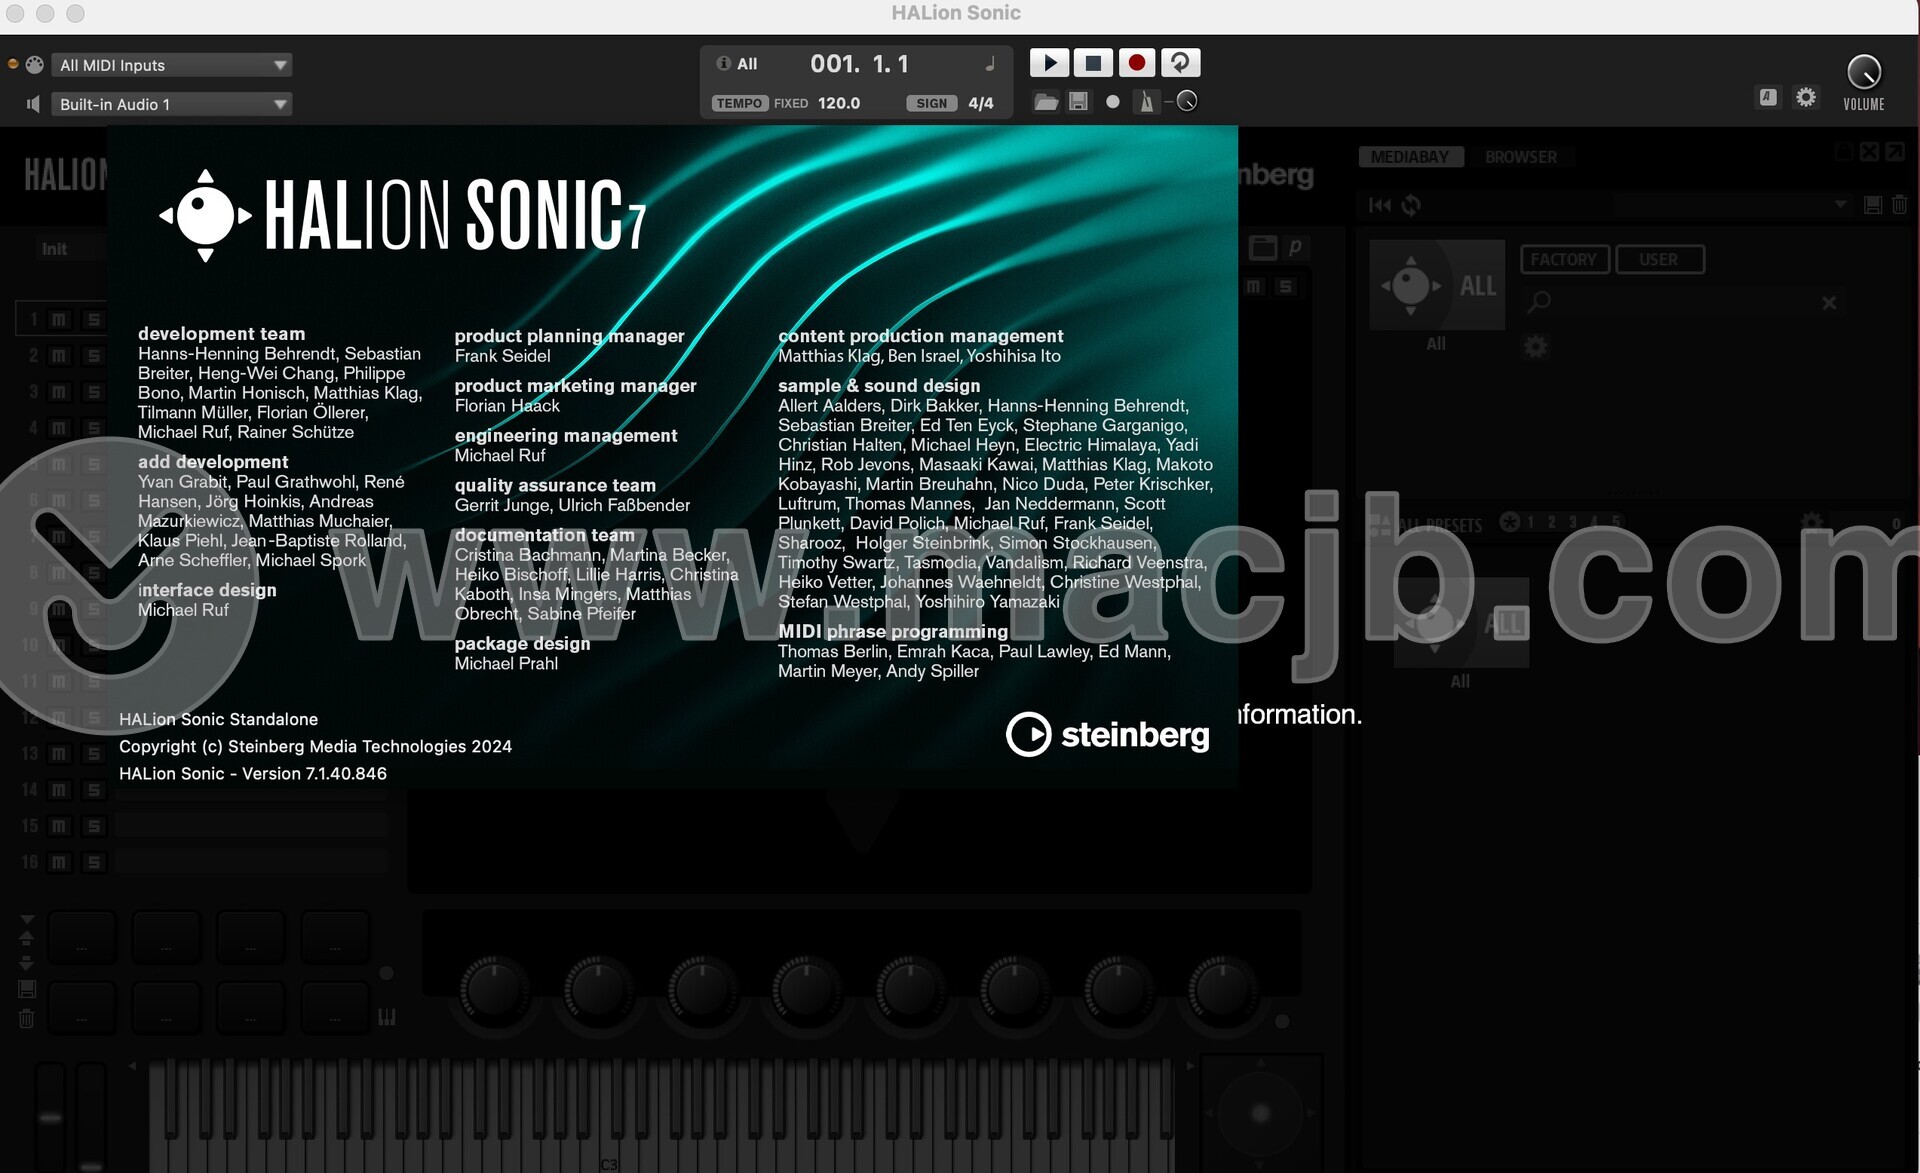Image resolution: width=1920 pixels, height=1173 pixels.
Task: Click the white record-mode dot icon
Action: coord(1112,102)
